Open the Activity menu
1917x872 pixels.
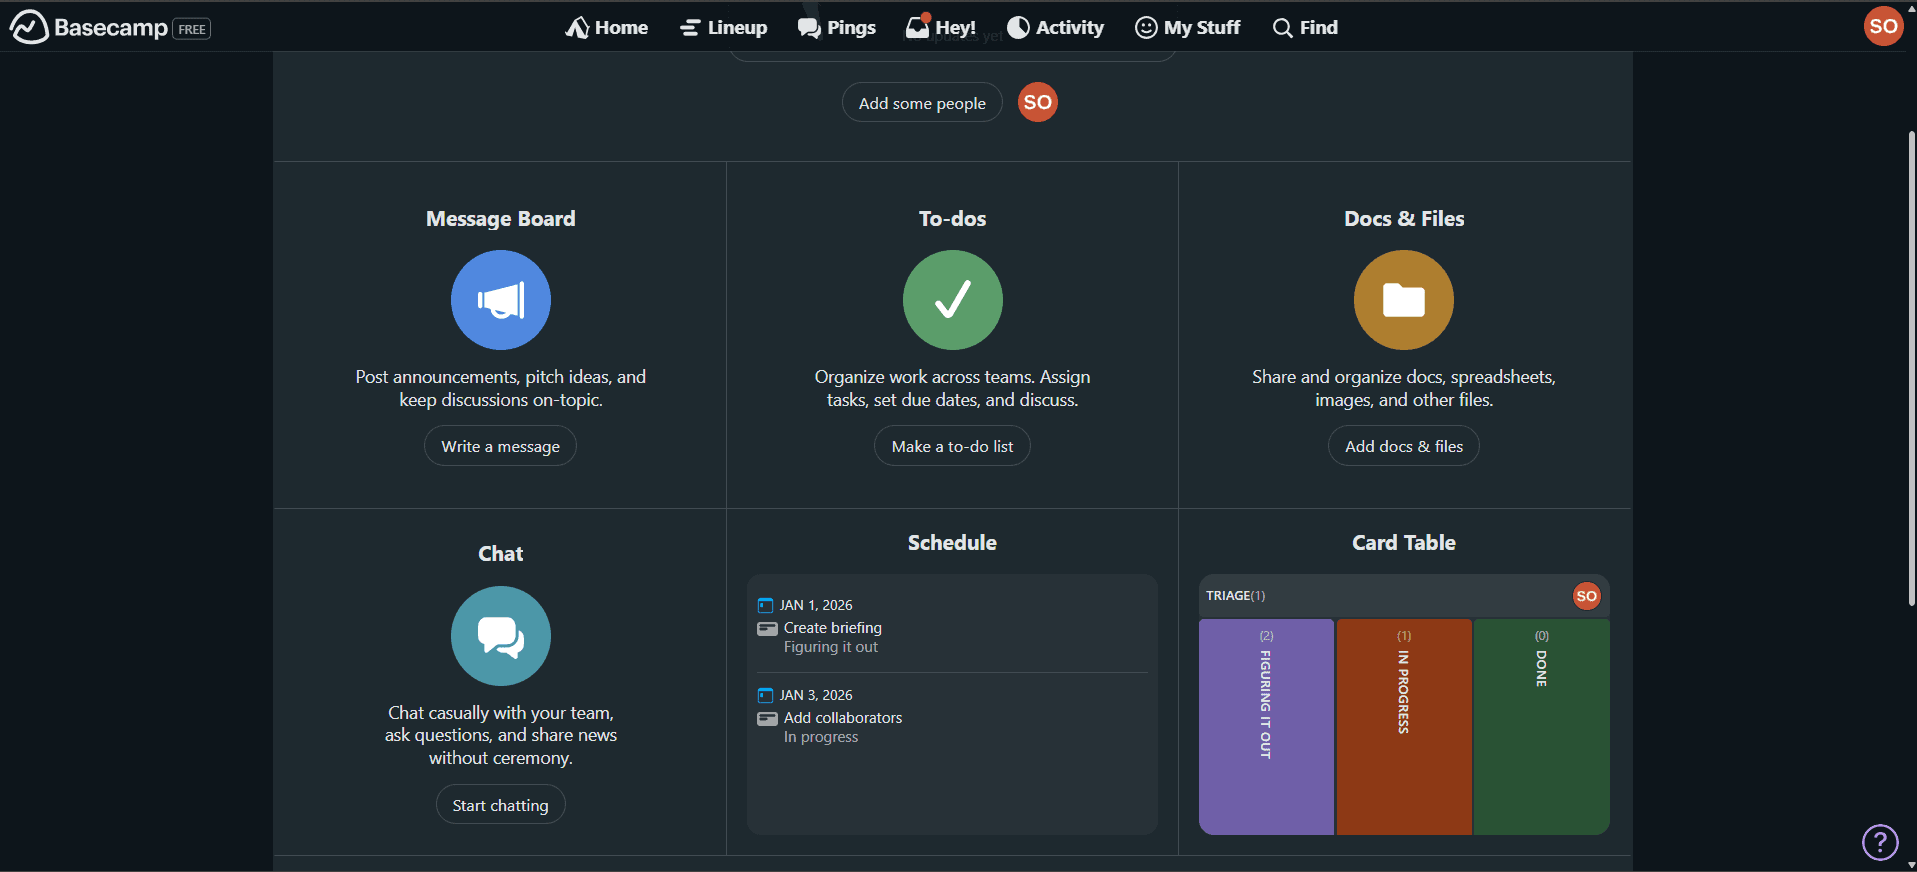click(x=1055, y=28)
